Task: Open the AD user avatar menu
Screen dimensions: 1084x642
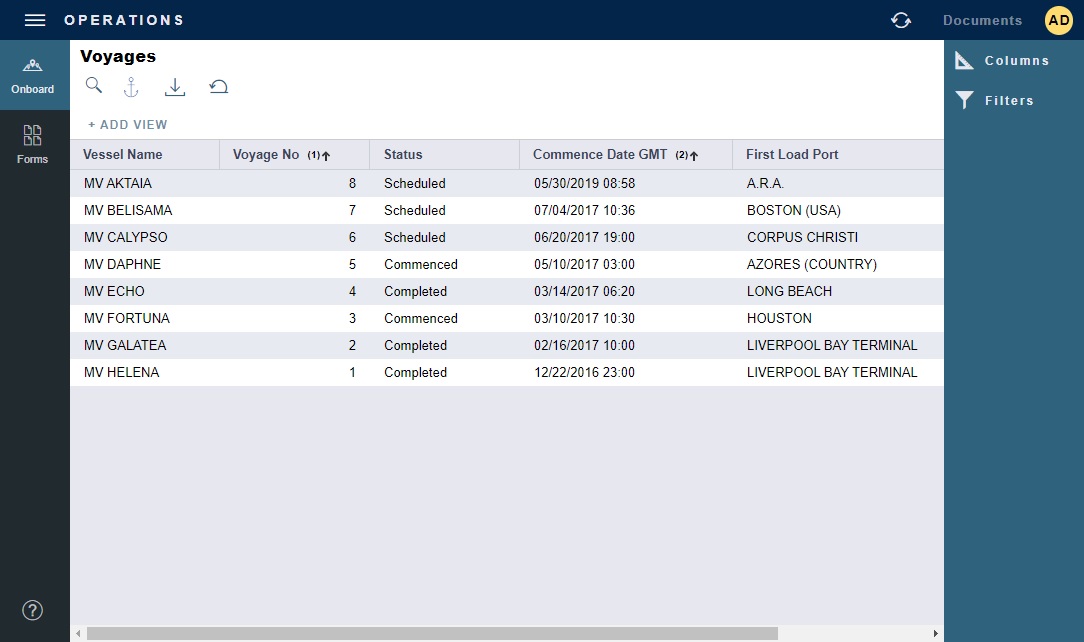Action: 1058,20
